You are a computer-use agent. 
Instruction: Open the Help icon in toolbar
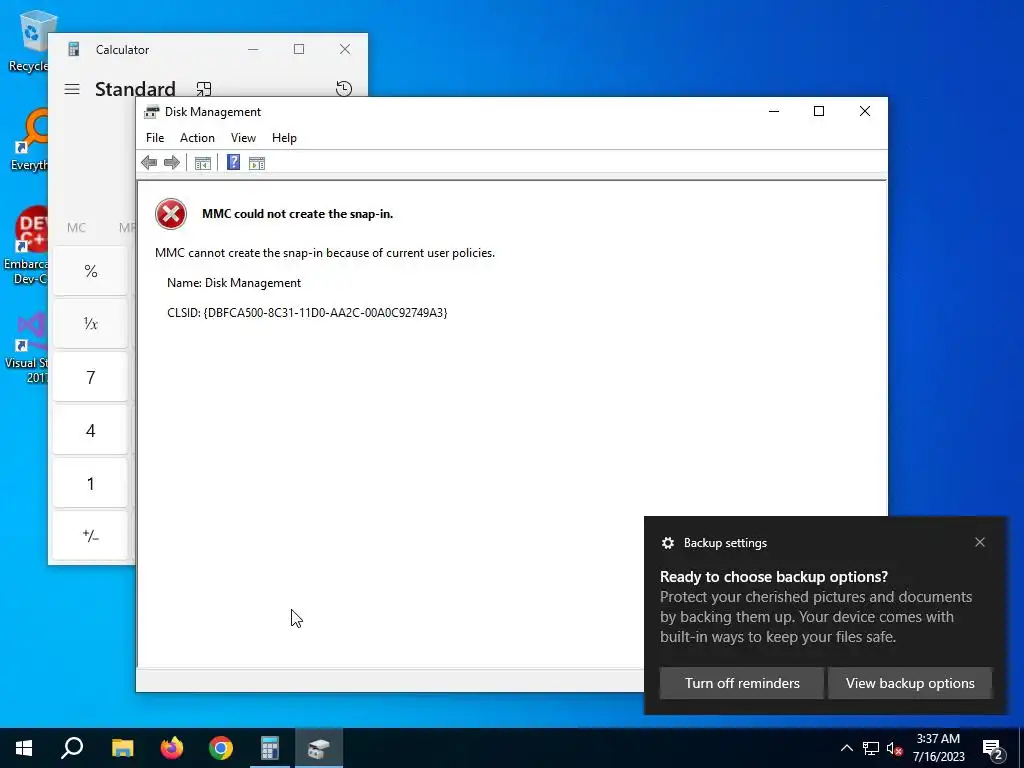[233, 163]
